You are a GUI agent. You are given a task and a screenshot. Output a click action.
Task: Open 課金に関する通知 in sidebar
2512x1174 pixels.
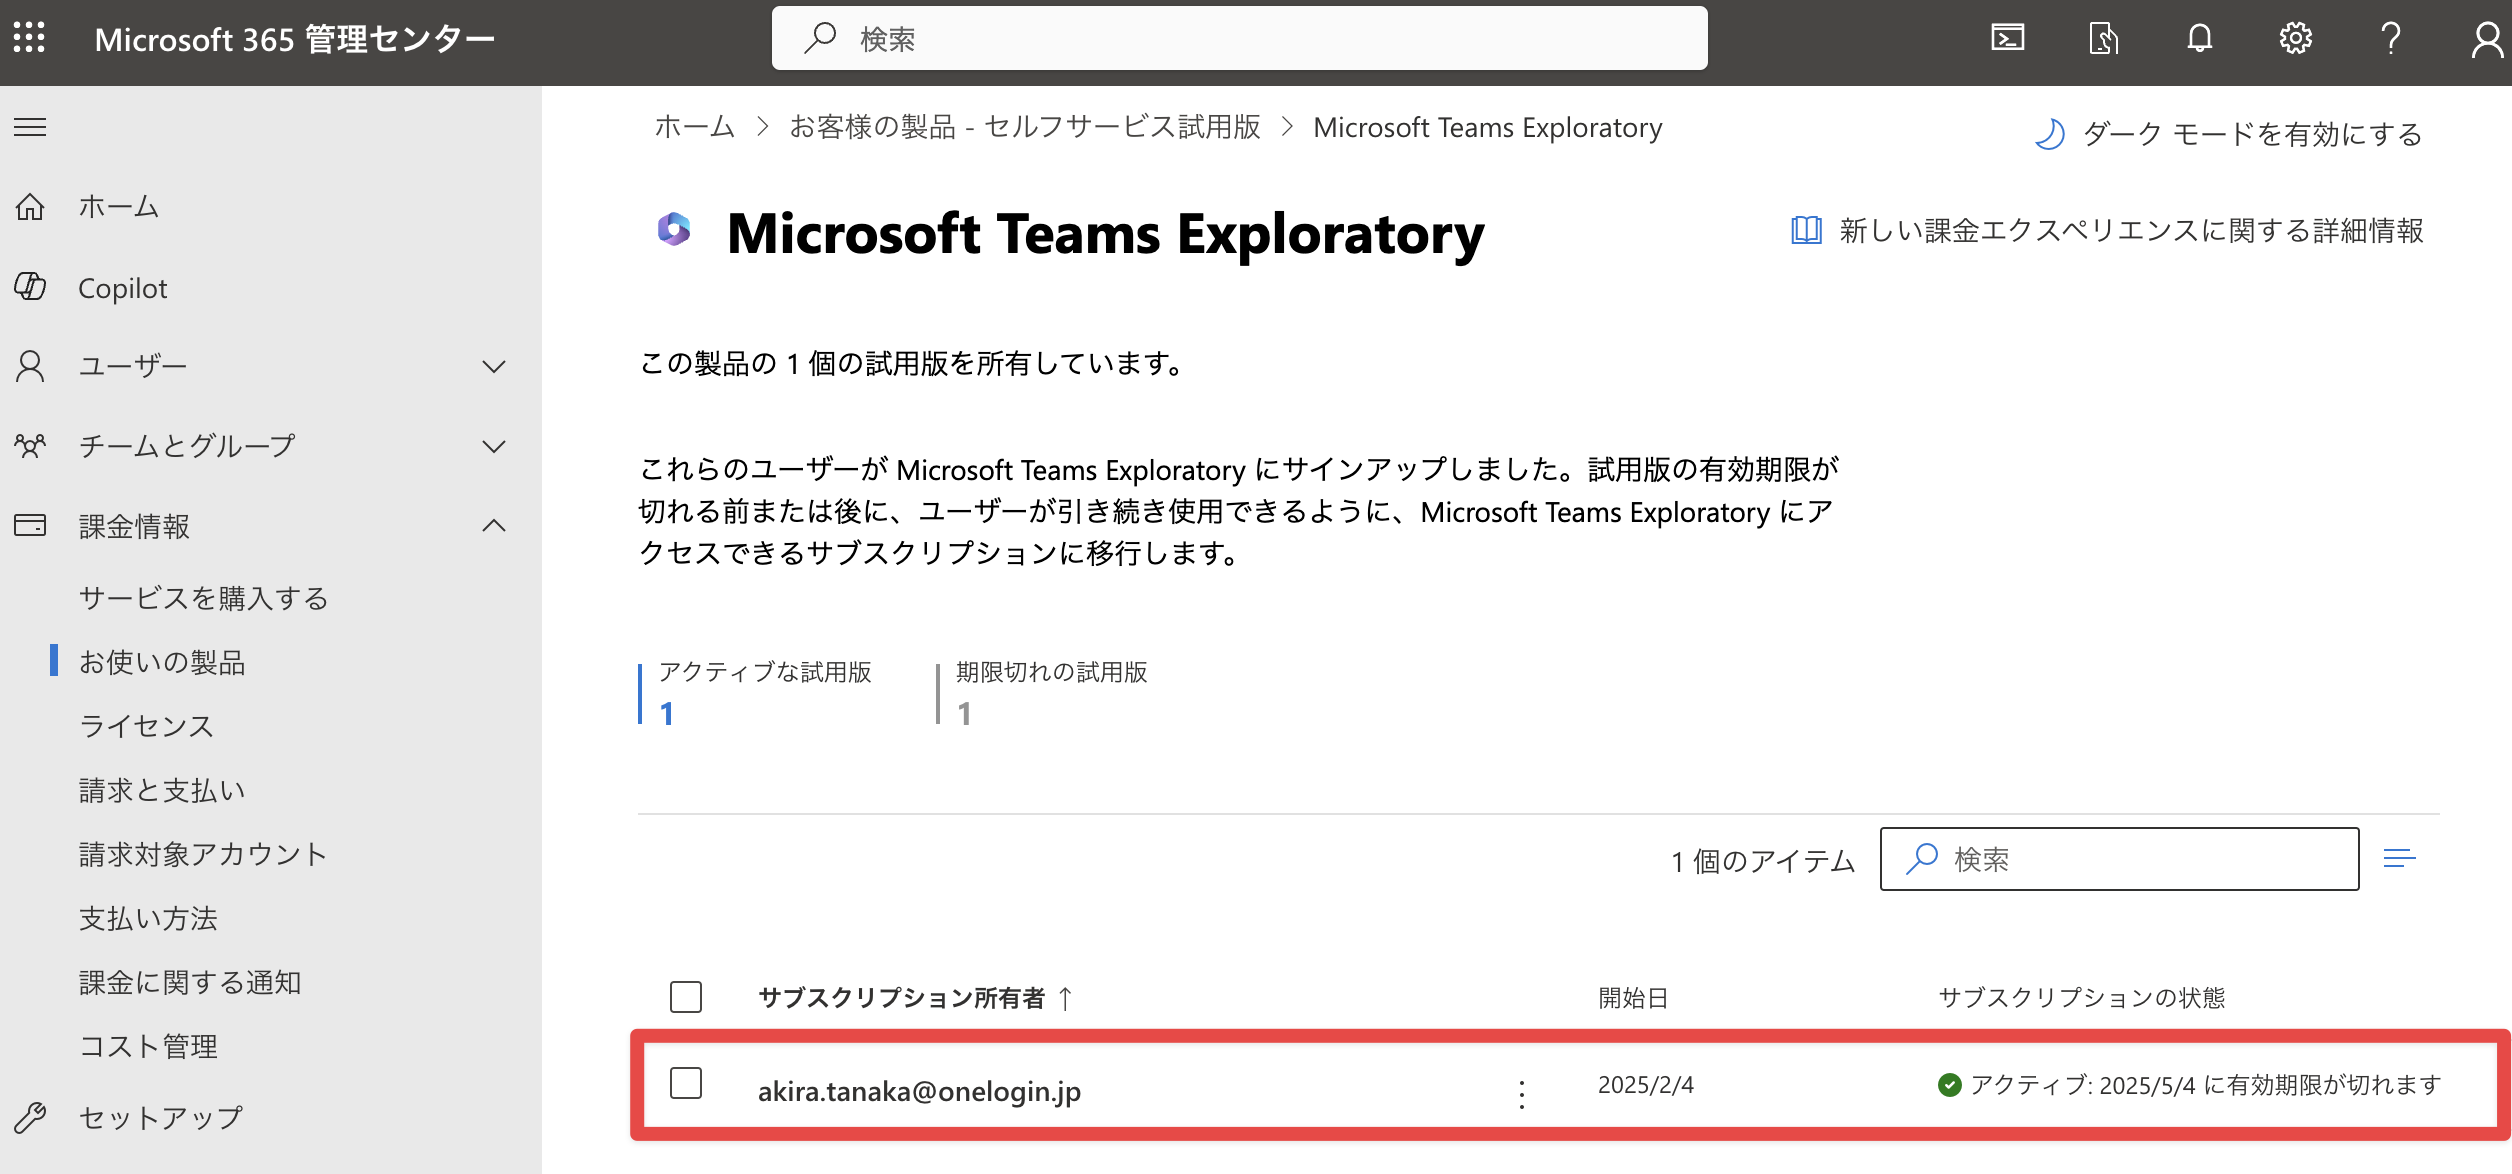pos(190,982)
